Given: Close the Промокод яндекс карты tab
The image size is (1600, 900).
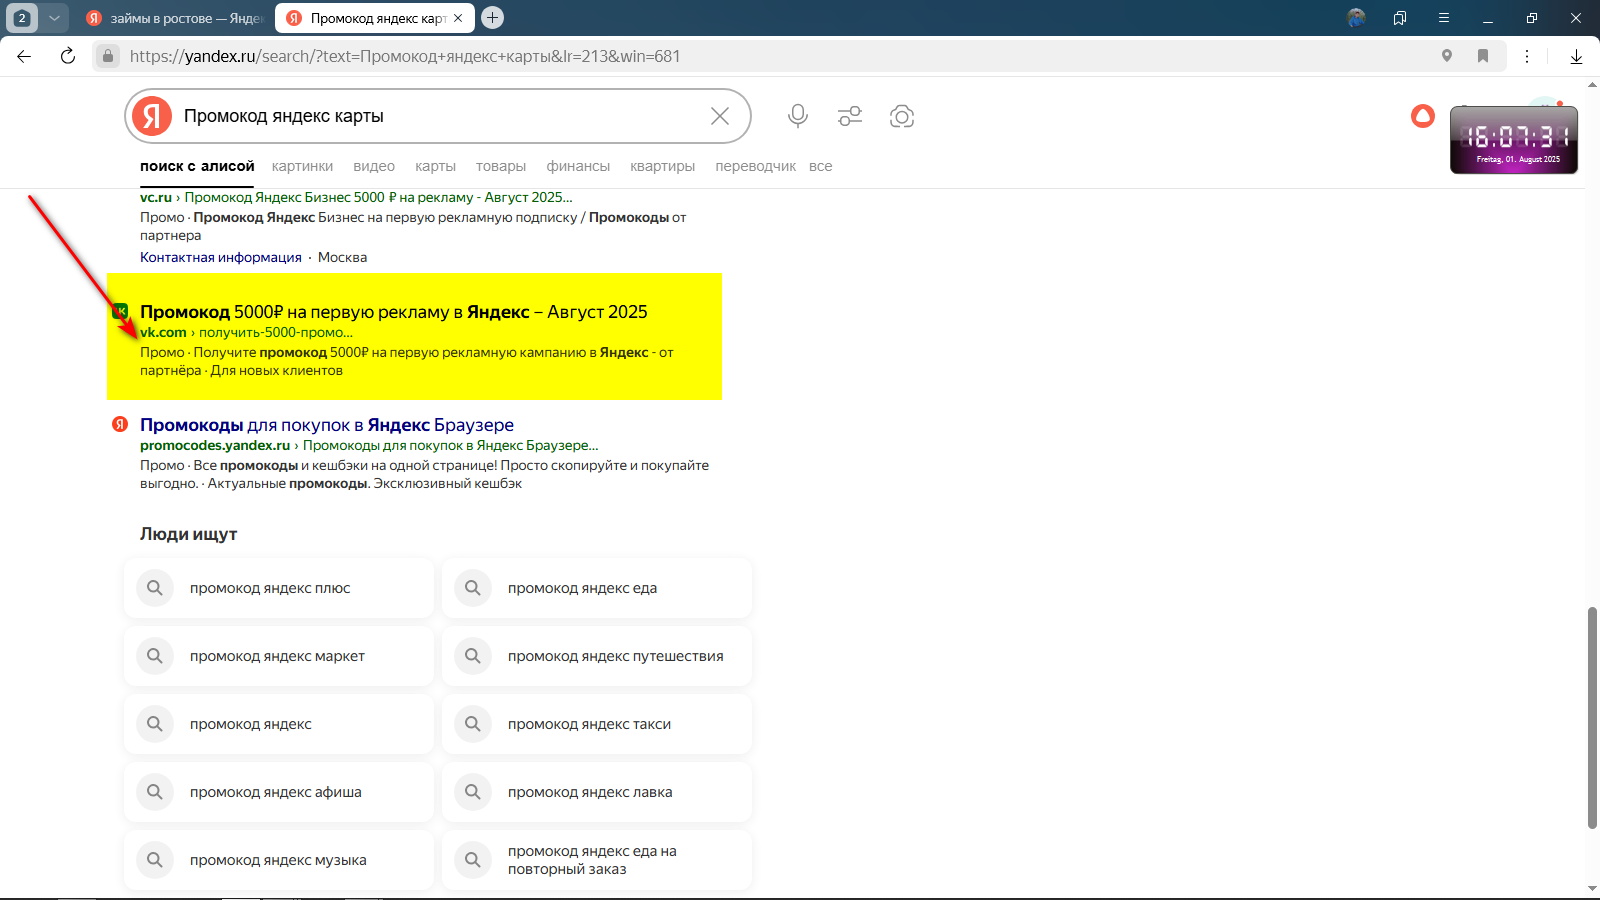Looking at the screenshot, I should pos(458,18).
